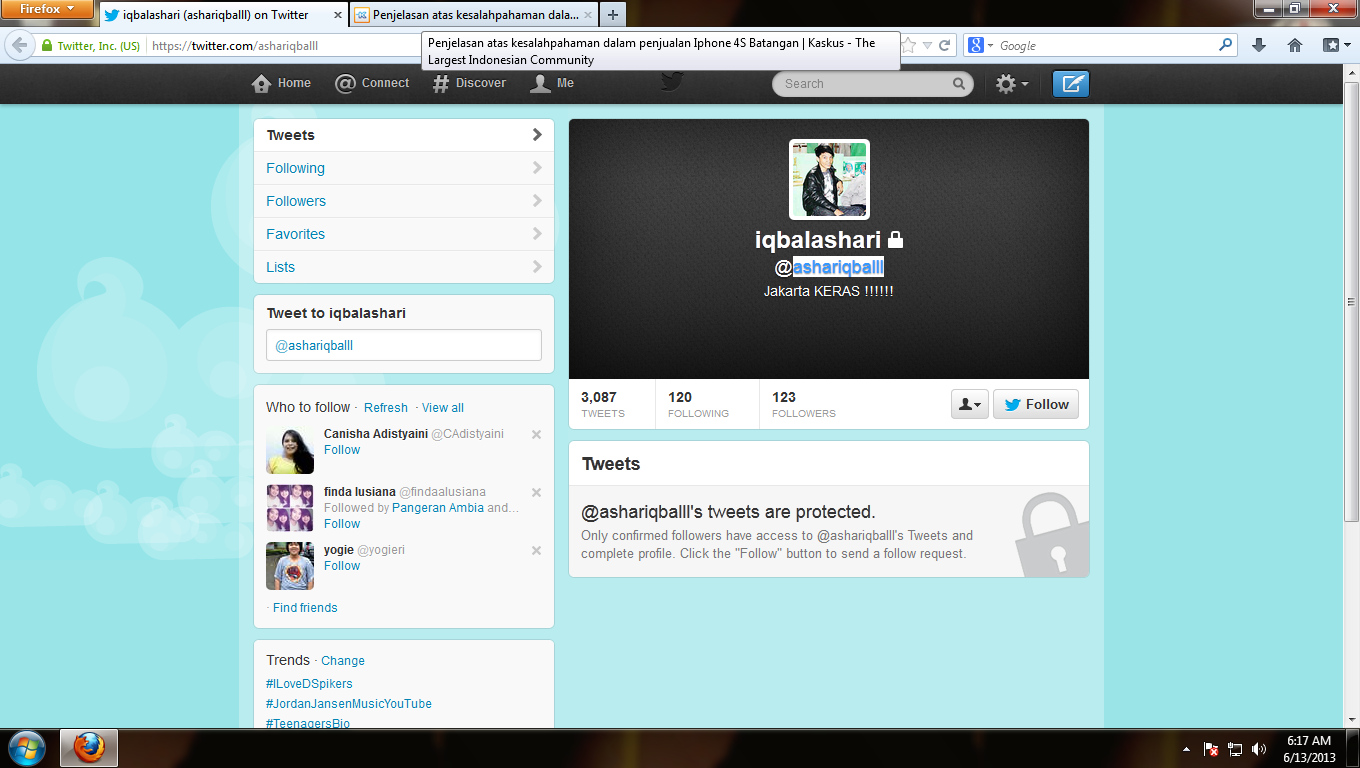Bookmark this page with the star icon
This screenshot has height=768, width=1360.
point(909,46)
